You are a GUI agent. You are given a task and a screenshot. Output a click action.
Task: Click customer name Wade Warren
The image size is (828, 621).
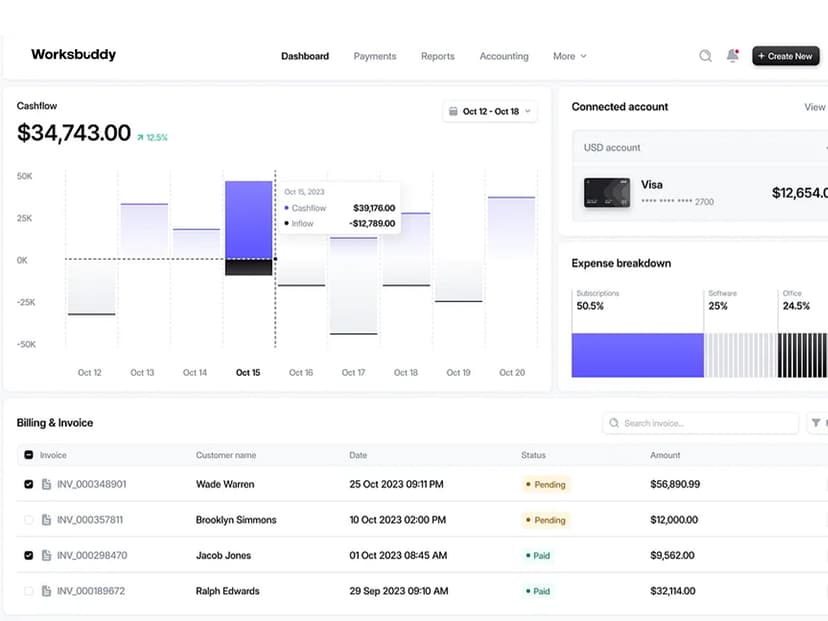(225, 484)
